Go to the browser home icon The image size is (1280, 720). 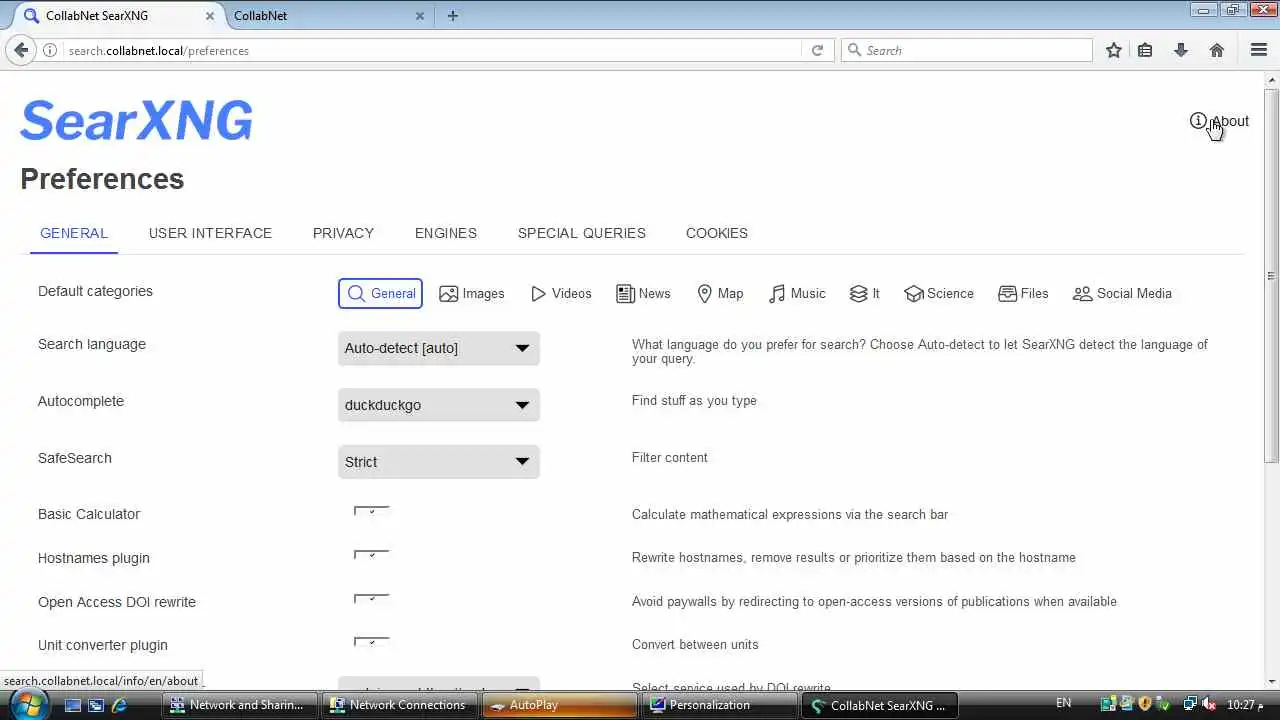(x=1217, y=50)
